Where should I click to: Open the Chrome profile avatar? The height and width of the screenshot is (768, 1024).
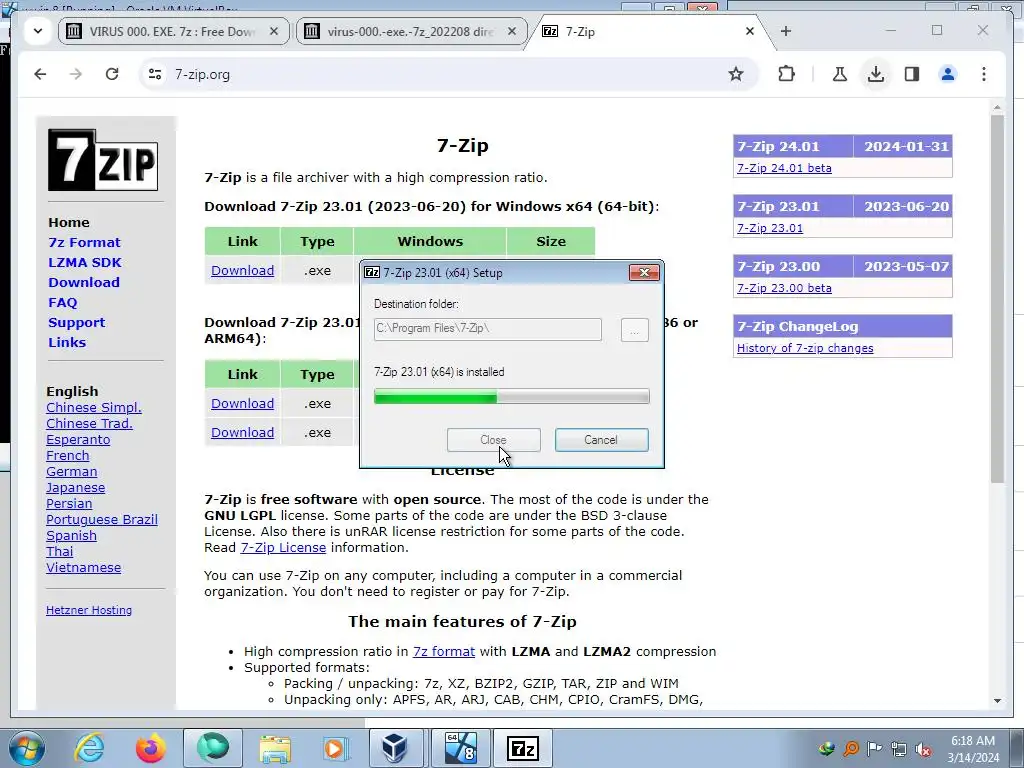coord(948,74)
